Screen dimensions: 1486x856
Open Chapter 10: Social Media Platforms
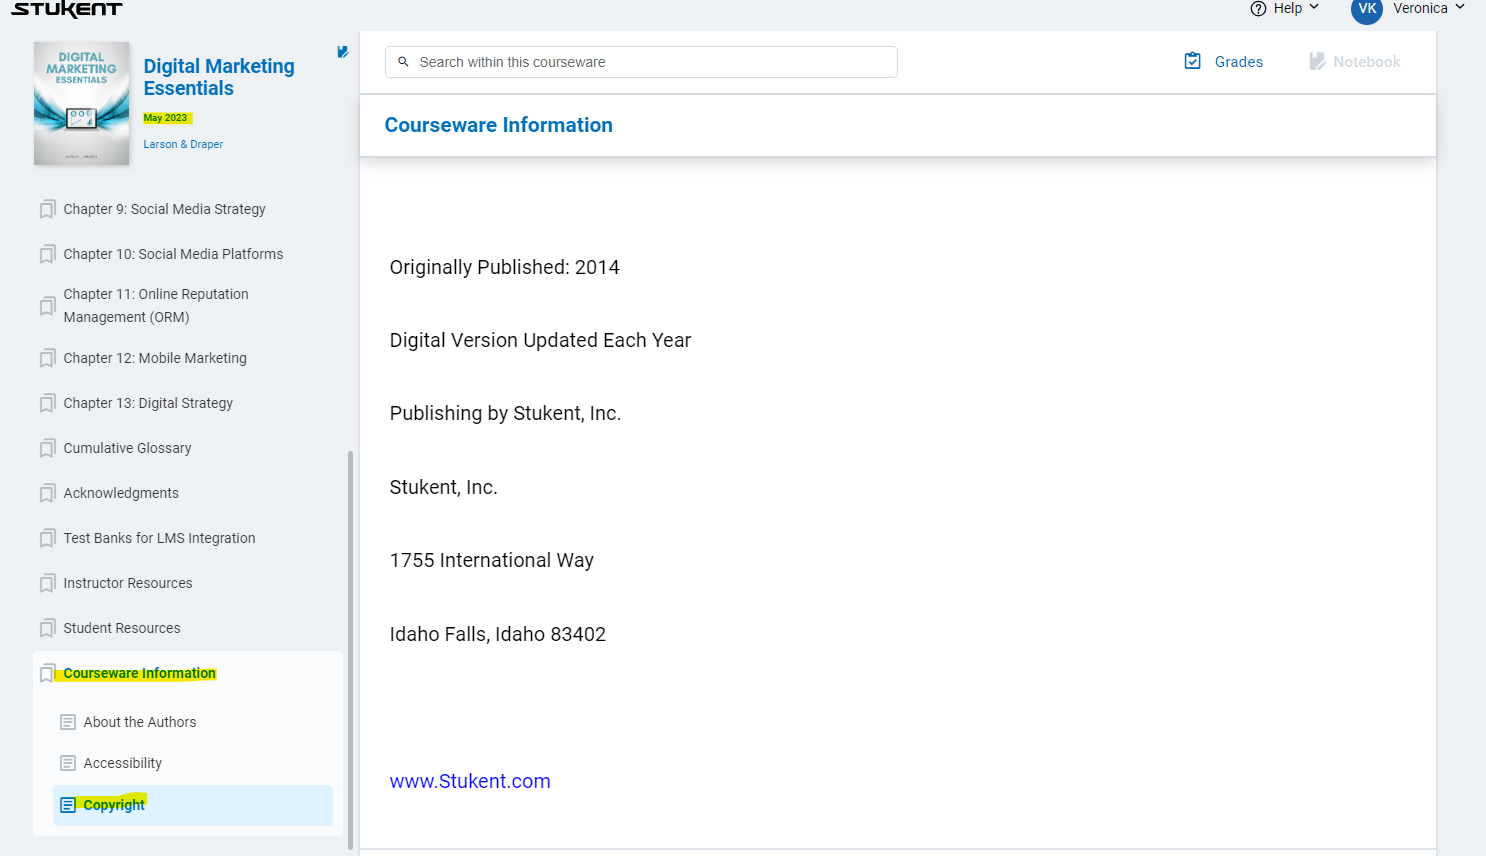(x=173, y=254)
